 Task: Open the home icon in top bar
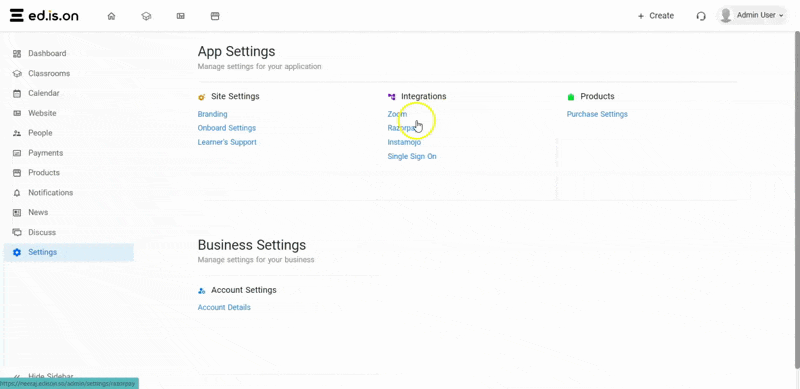tap(111, 16)
